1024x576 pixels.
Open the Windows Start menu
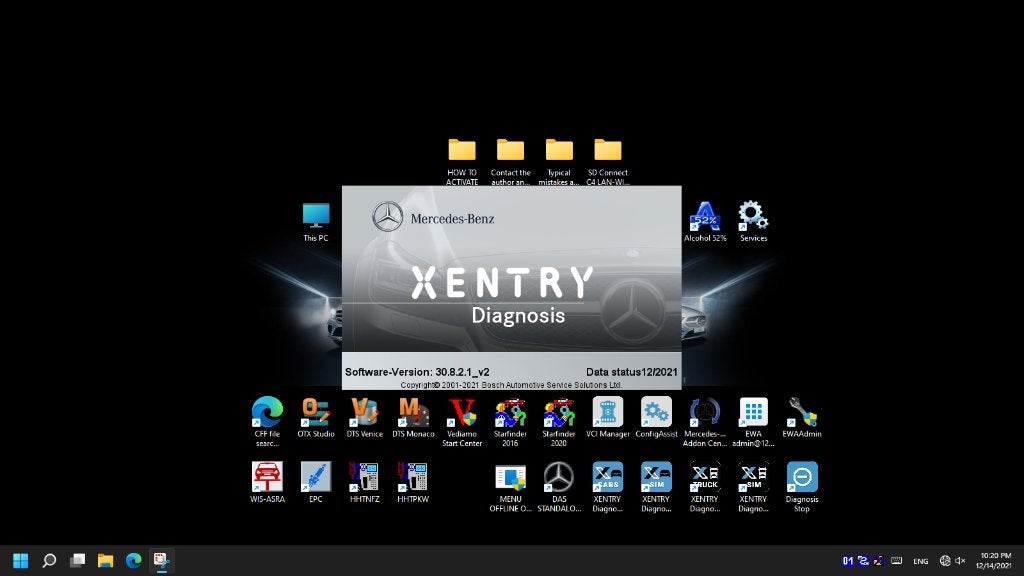20,560
